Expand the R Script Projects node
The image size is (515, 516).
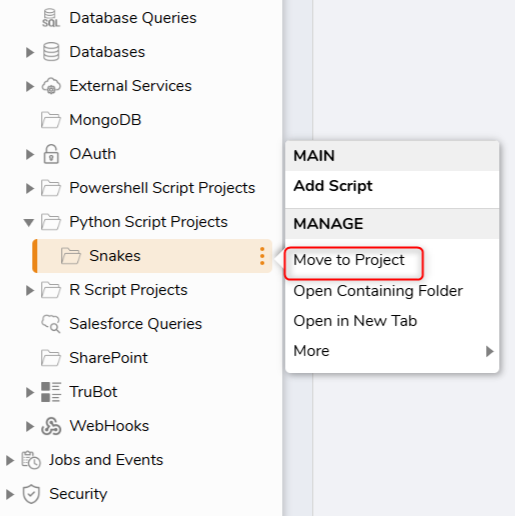[x=30, y=290]
